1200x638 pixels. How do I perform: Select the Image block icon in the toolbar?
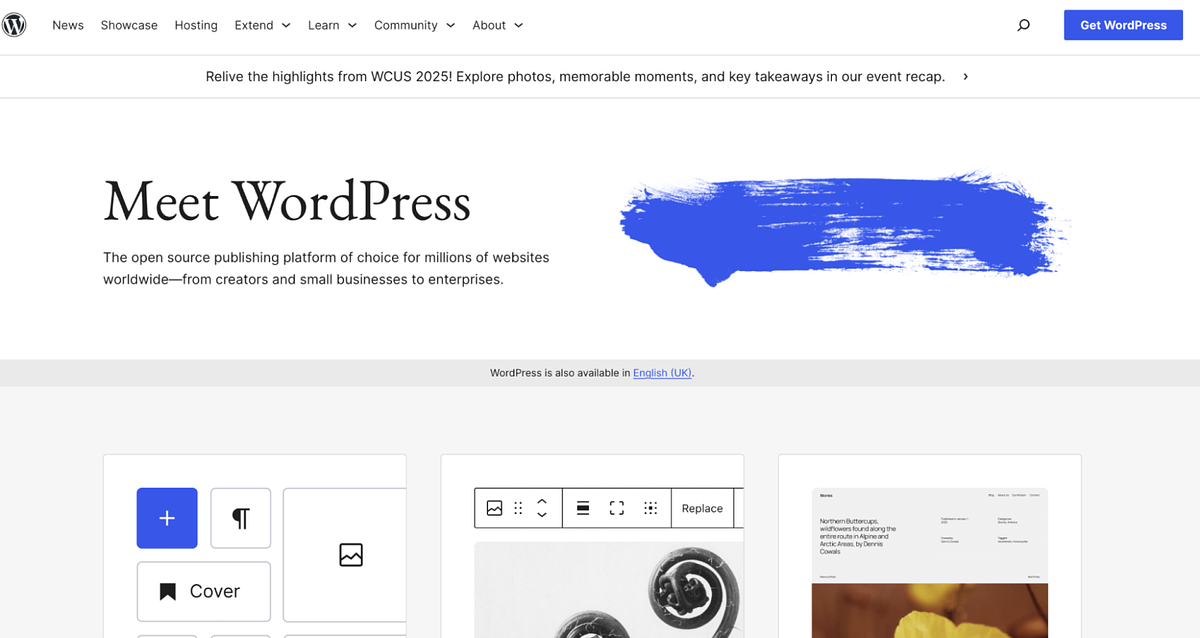(x=495, y=508)
